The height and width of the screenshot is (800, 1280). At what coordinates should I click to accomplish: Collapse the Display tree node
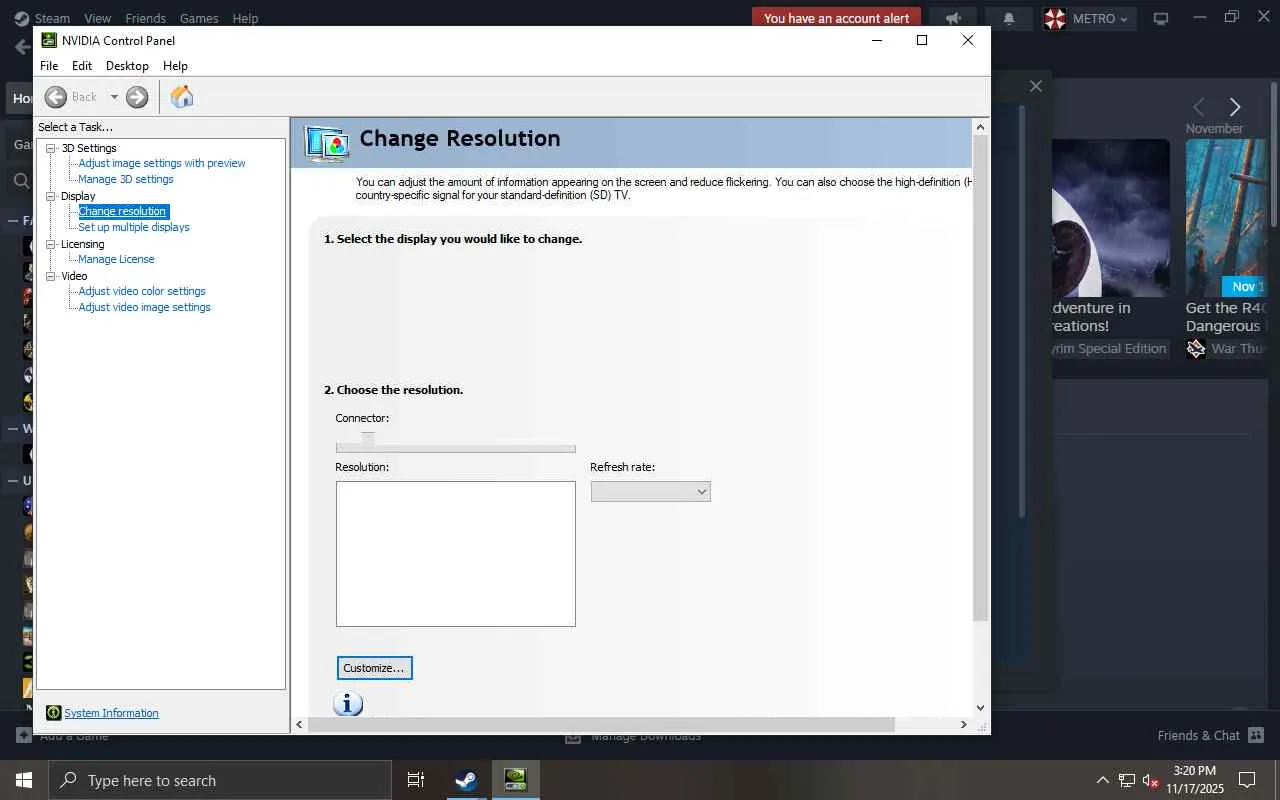coord(52,196)
